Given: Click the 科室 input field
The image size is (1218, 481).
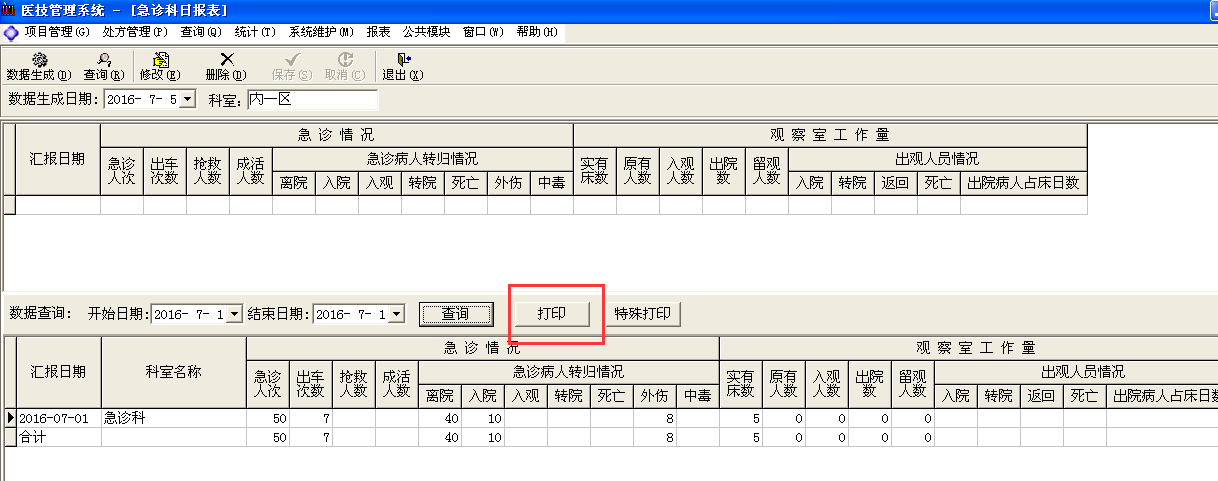Looking at the screenshot, I should 312,100.
